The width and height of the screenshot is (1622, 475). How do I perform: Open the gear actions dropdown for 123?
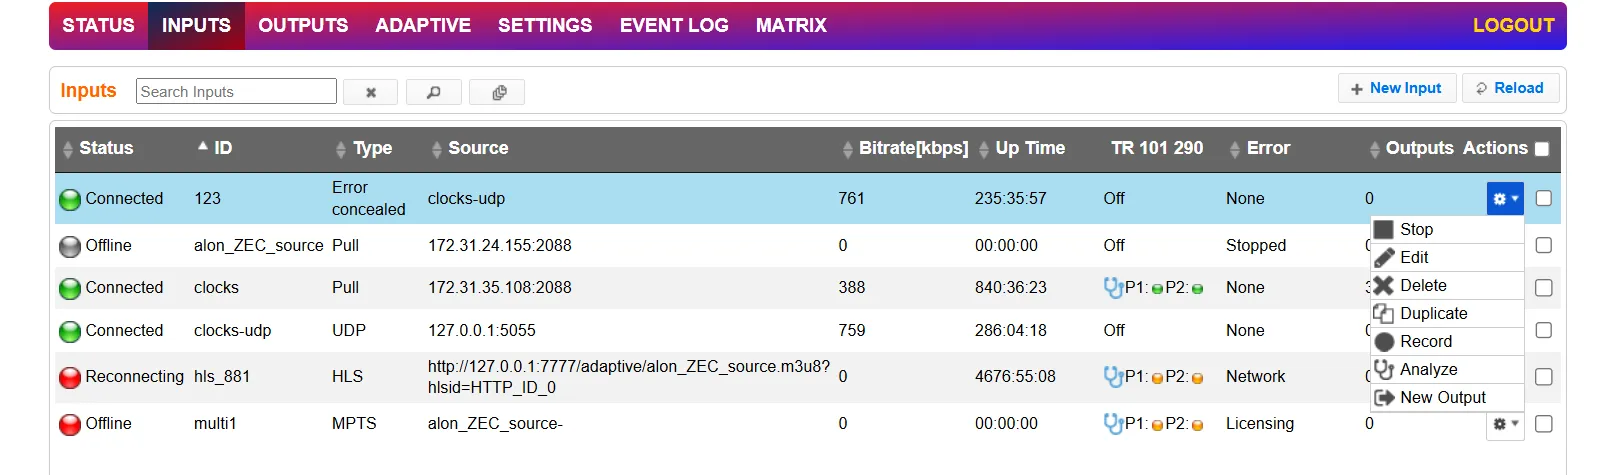pyautogui.click(x=1505, y=198)
